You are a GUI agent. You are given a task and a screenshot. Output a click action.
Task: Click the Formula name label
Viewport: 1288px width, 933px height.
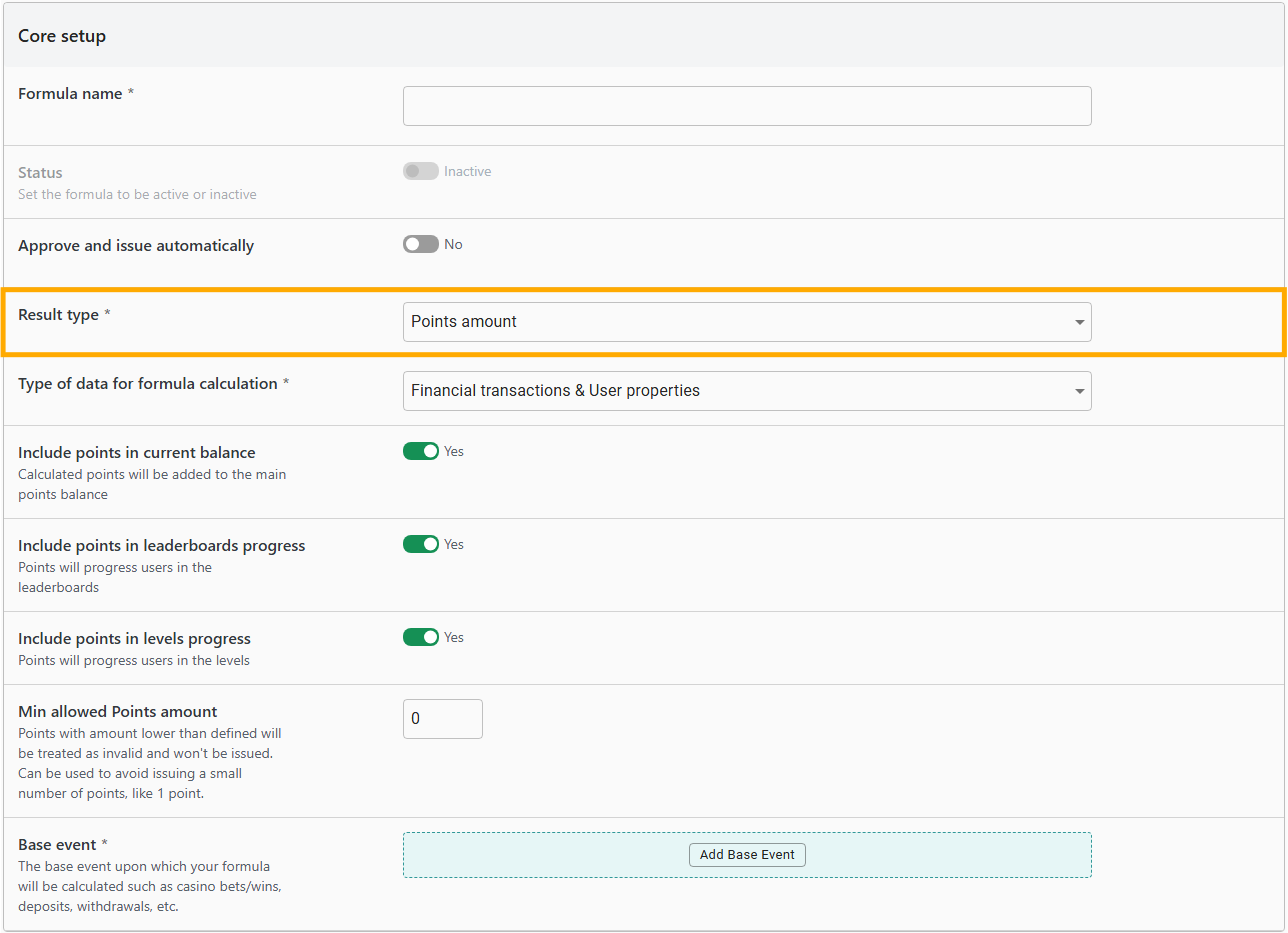click(x=70, y=94)
